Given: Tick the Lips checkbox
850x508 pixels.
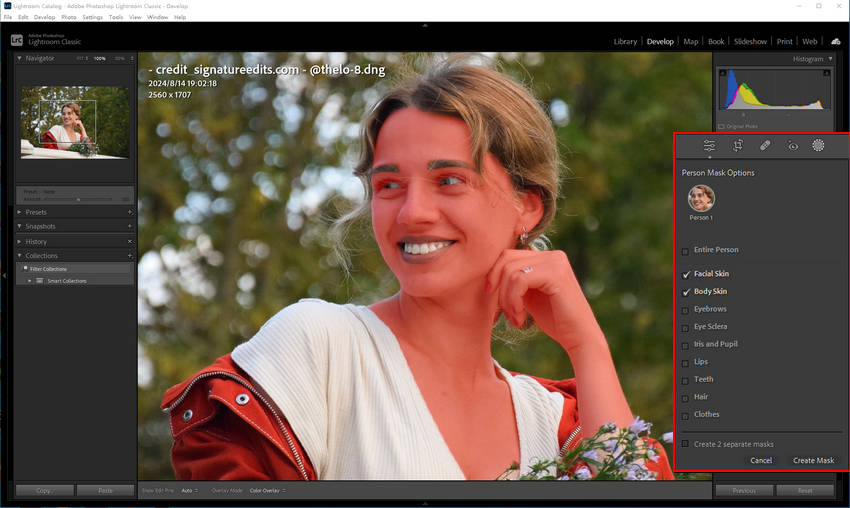Looking at the screenshot, I should click(685, 363).
